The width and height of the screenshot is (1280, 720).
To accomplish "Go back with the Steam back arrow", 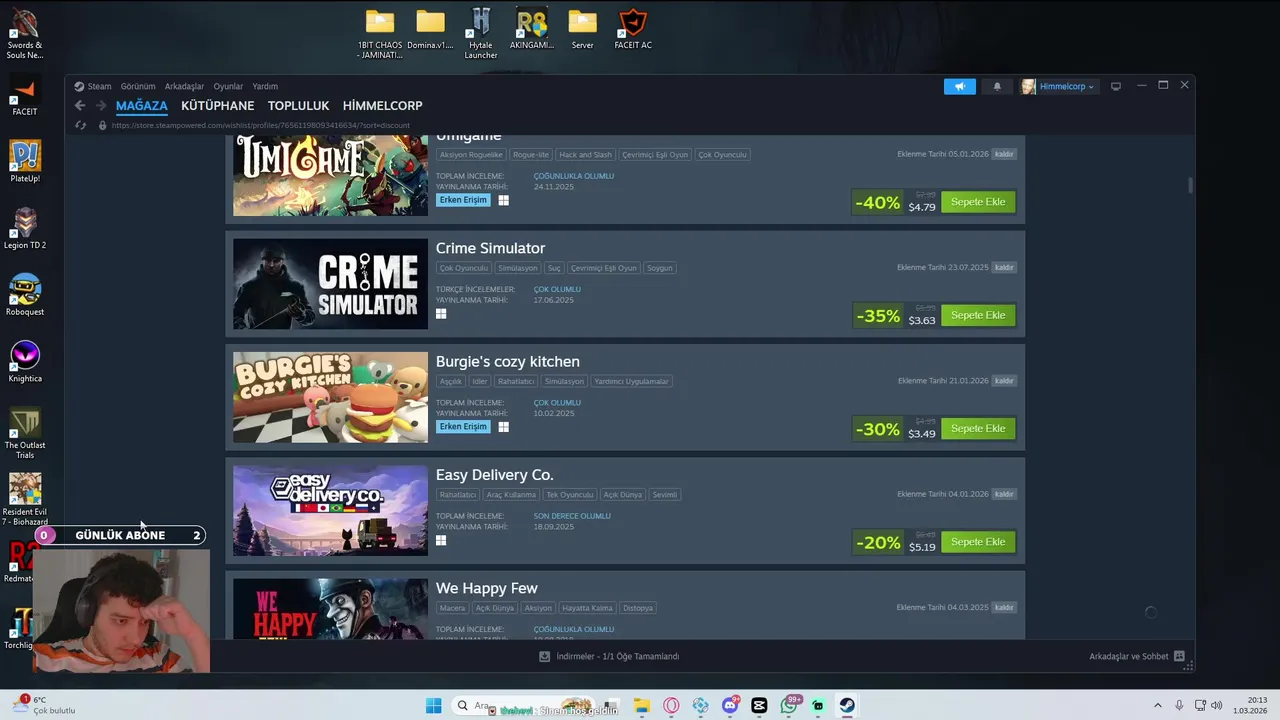I will (80, 105).
